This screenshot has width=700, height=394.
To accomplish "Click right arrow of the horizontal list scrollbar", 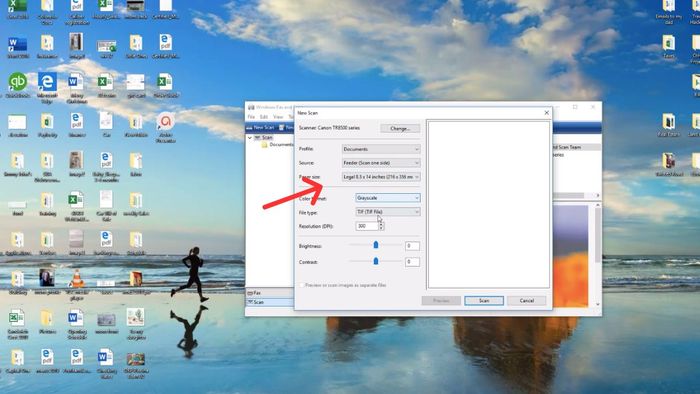I will tap(598, 195).
